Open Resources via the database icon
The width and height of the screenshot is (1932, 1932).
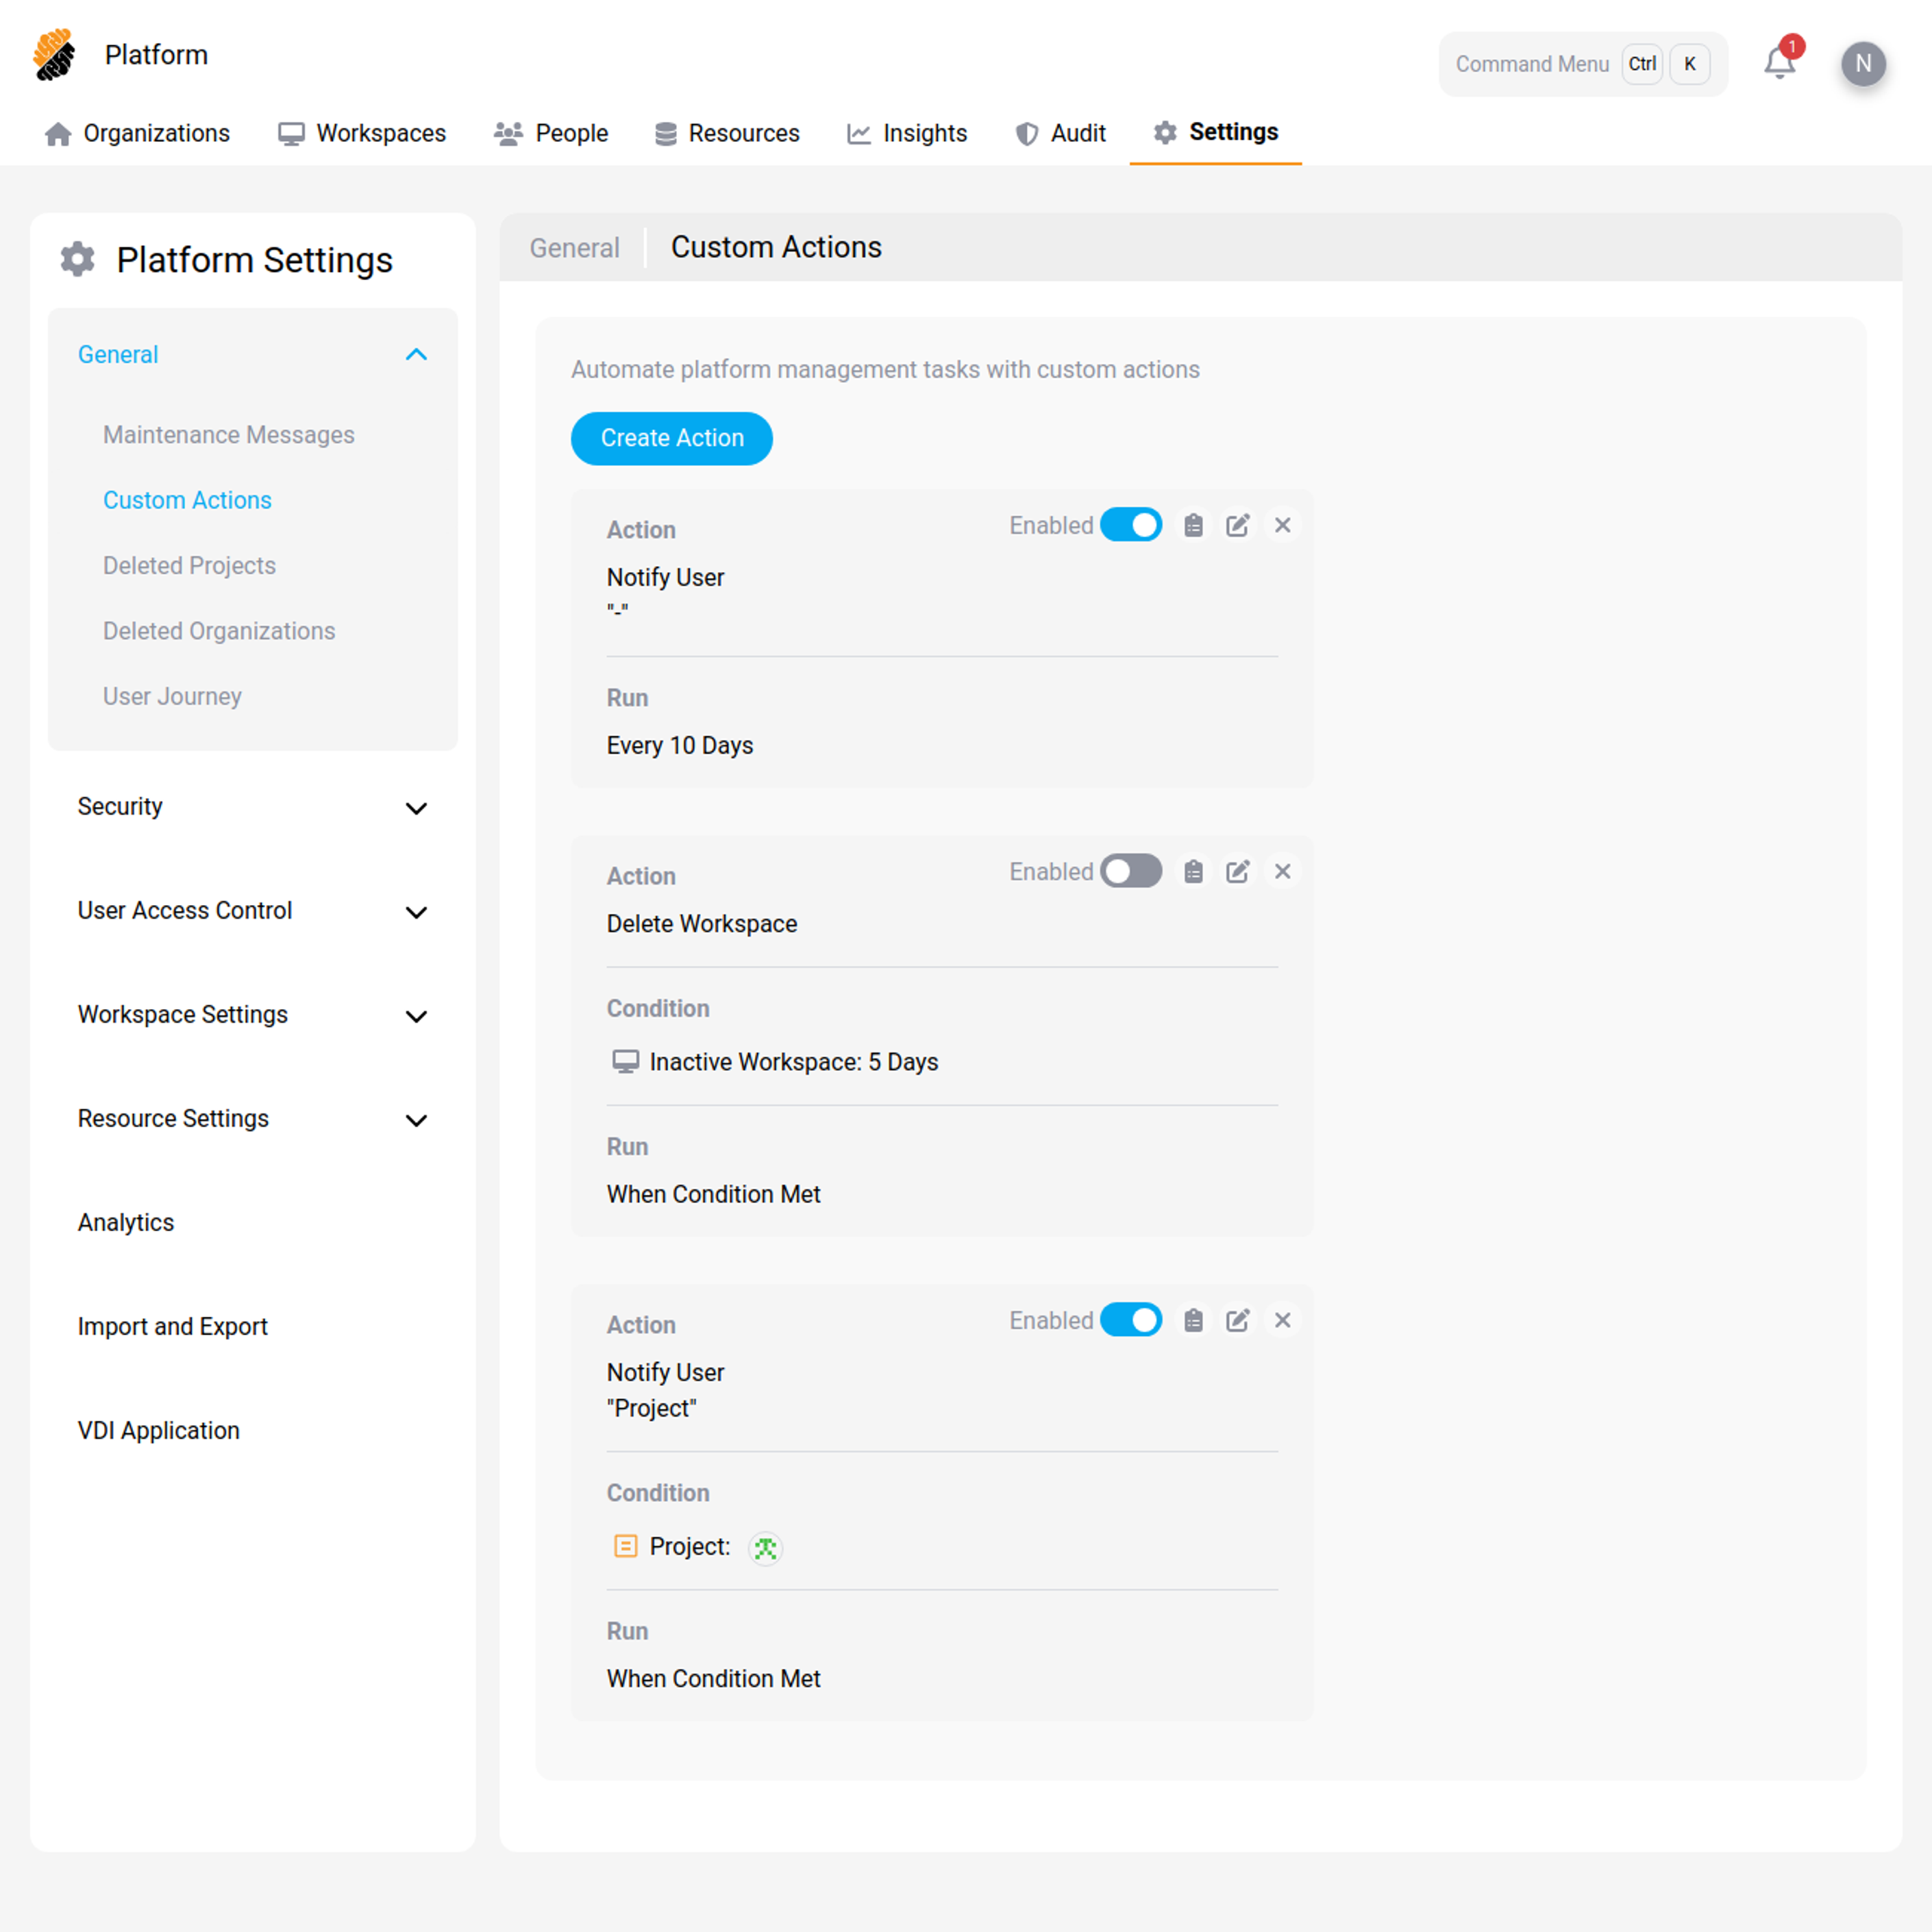[665, 133]
